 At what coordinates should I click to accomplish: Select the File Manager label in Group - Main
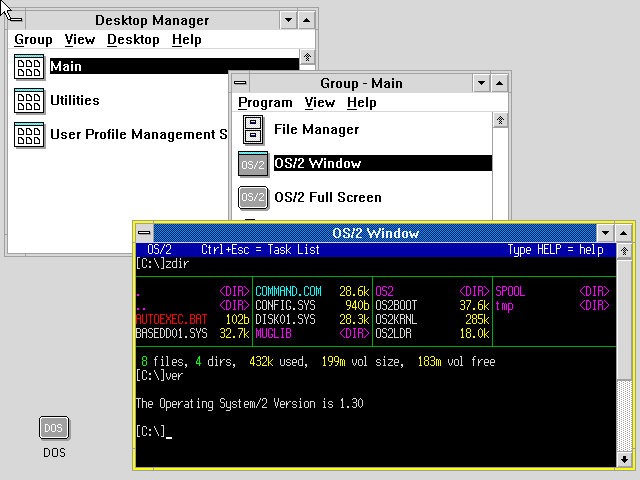(x=317, y=129)
